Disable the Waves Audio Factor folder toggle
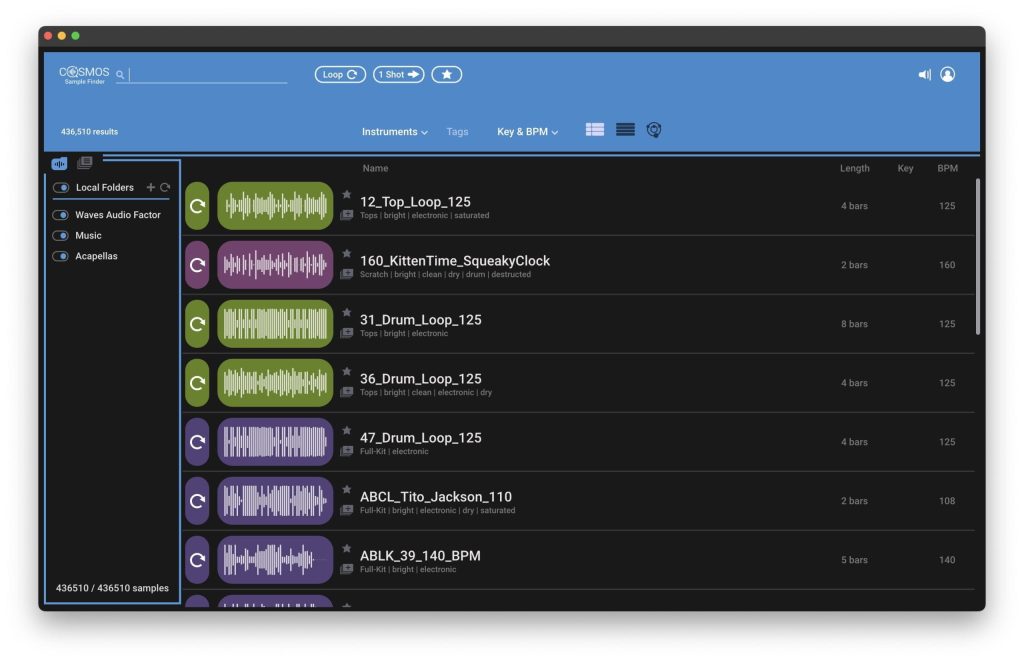Image resolution: width=1024 pixels, height=662 pixels. click(x=61, y=215)
